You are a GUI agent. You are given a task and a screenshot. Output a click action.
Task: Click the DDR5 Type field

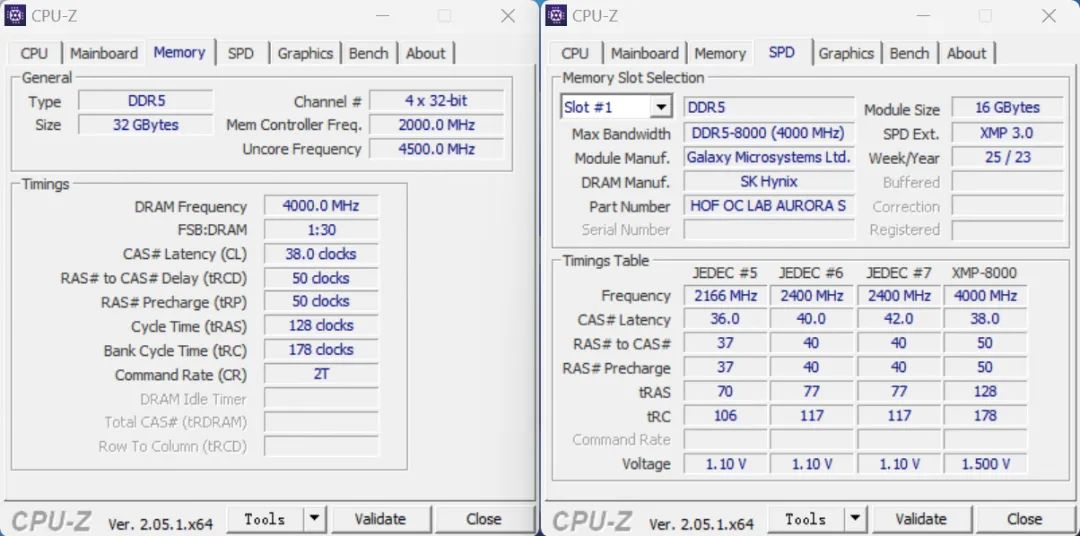pos(146,101)
